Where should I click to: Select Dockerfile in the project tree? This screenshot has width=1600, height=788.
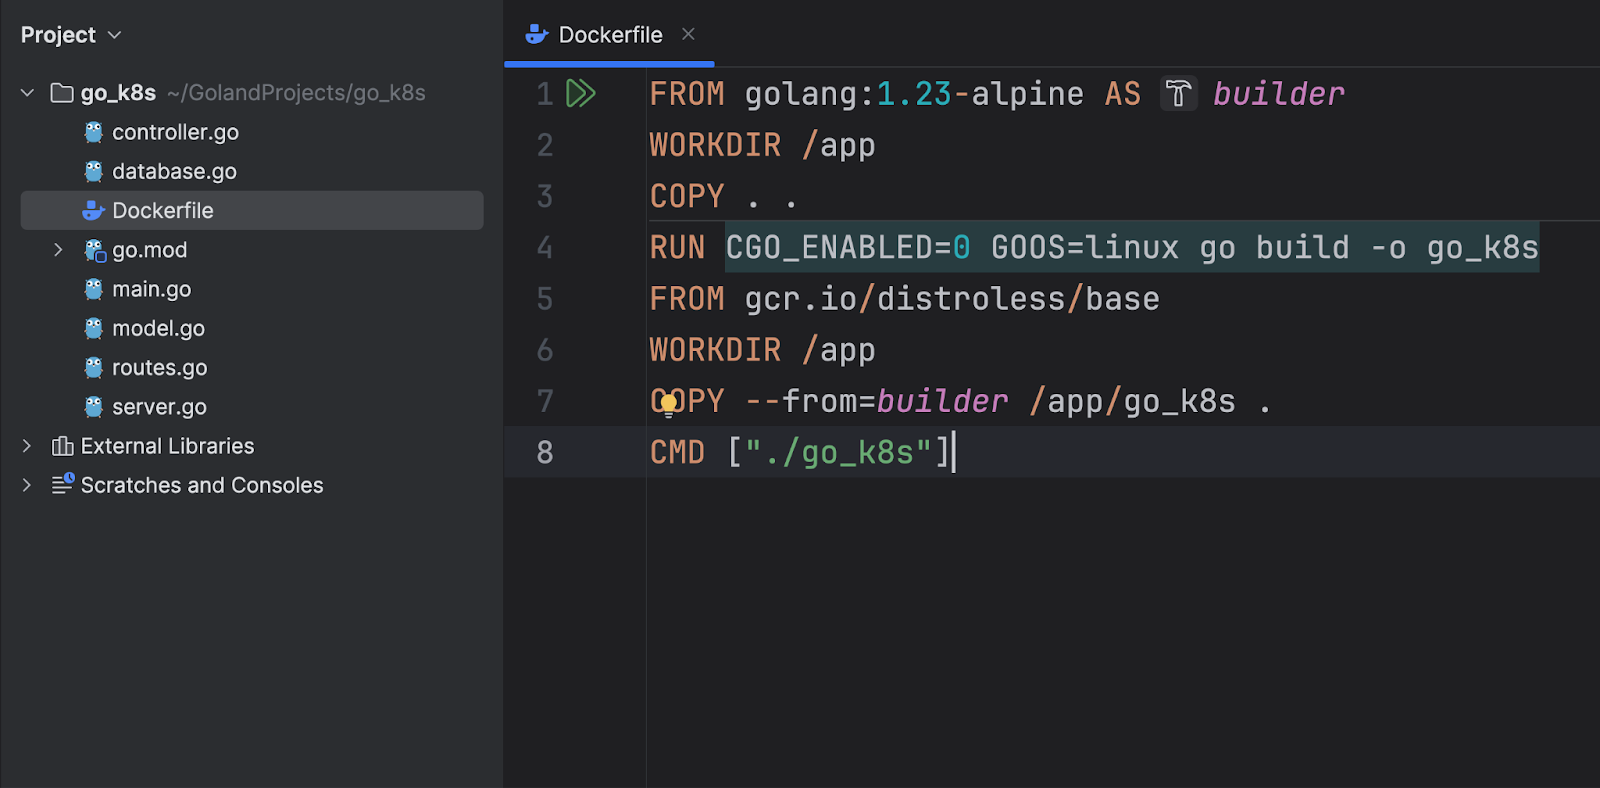[x=252, y=210]
